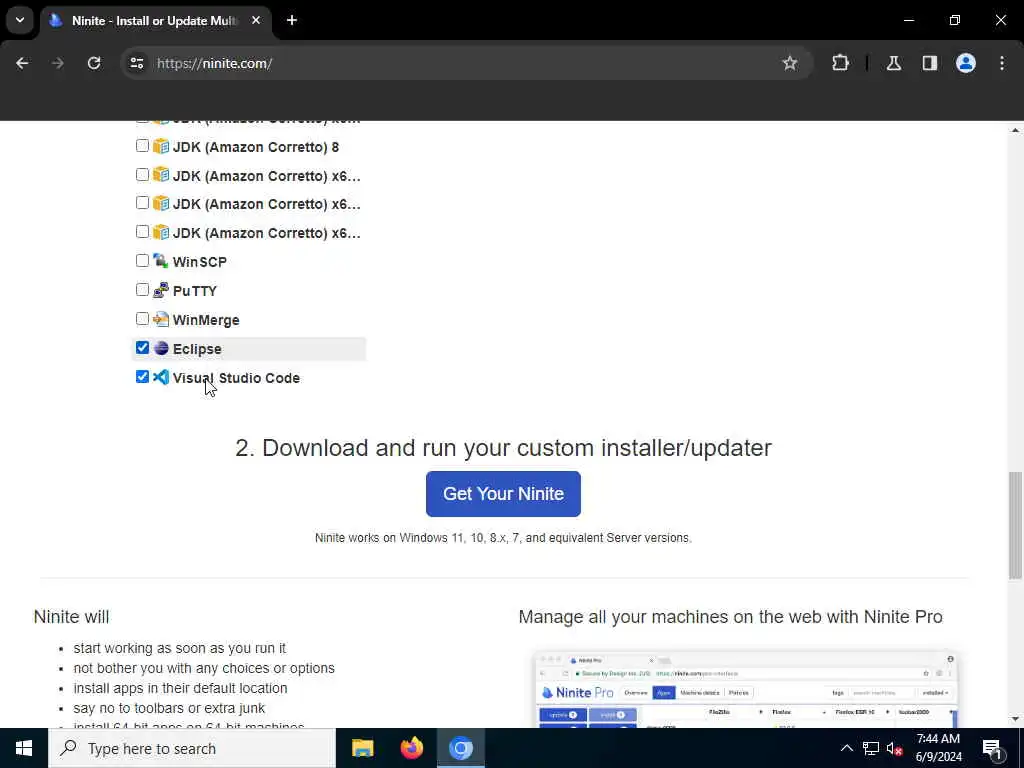
Task: Click the WinMerge label
Action: pos(206,320)
